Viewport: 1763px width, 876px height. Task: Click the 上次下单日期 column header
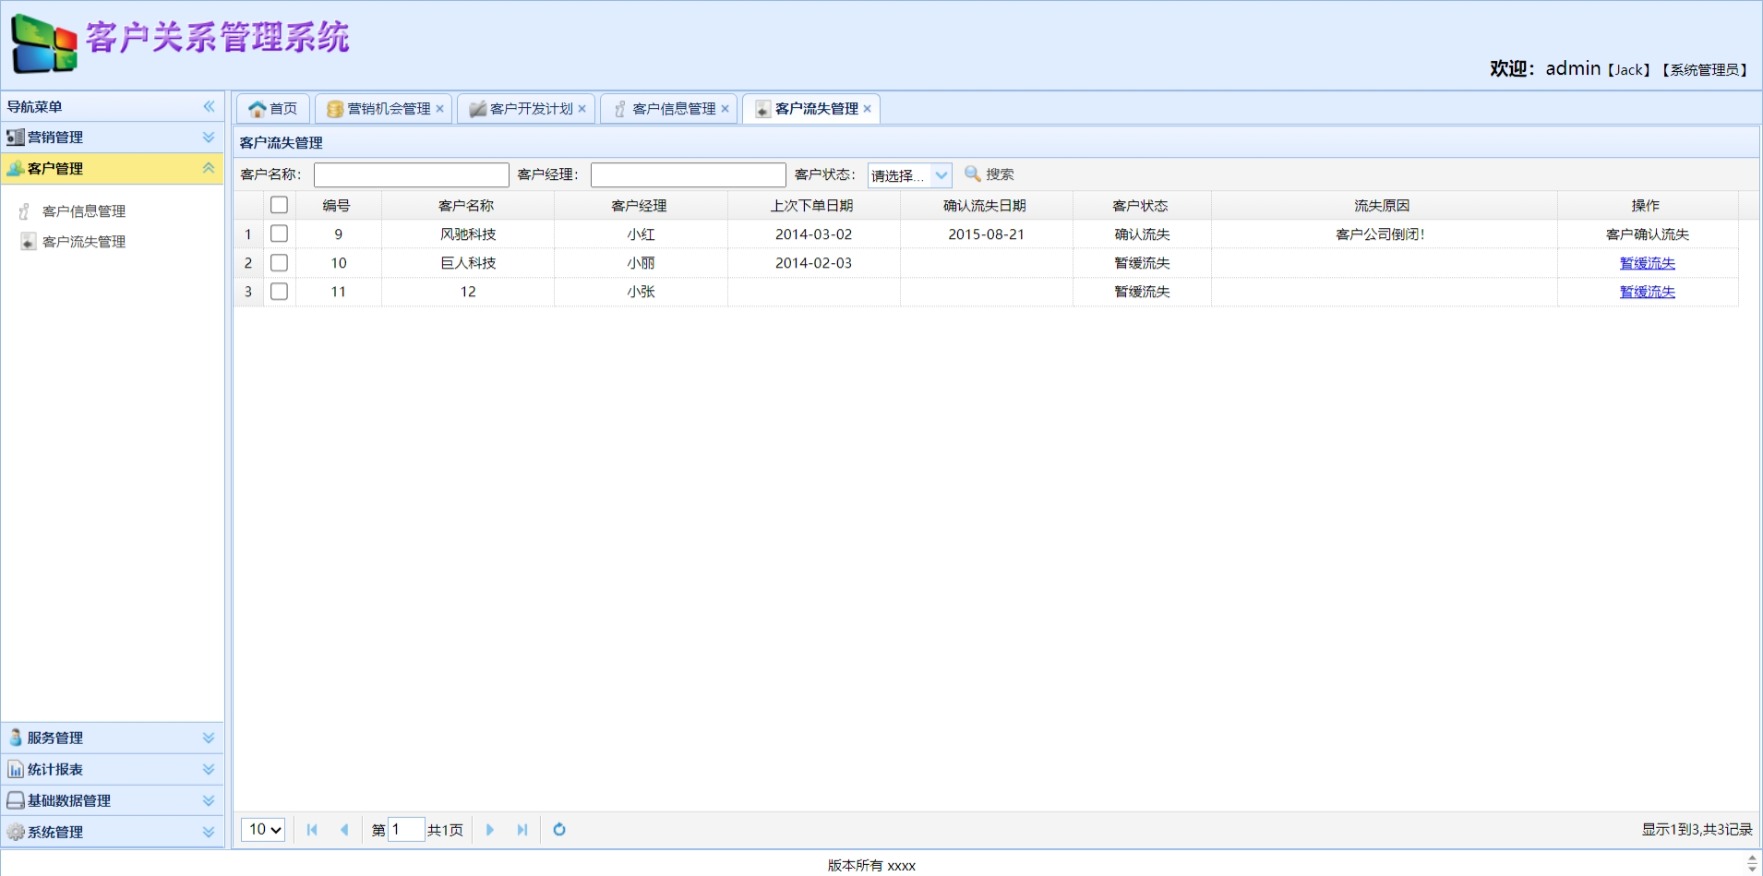[x=813, y=205]
